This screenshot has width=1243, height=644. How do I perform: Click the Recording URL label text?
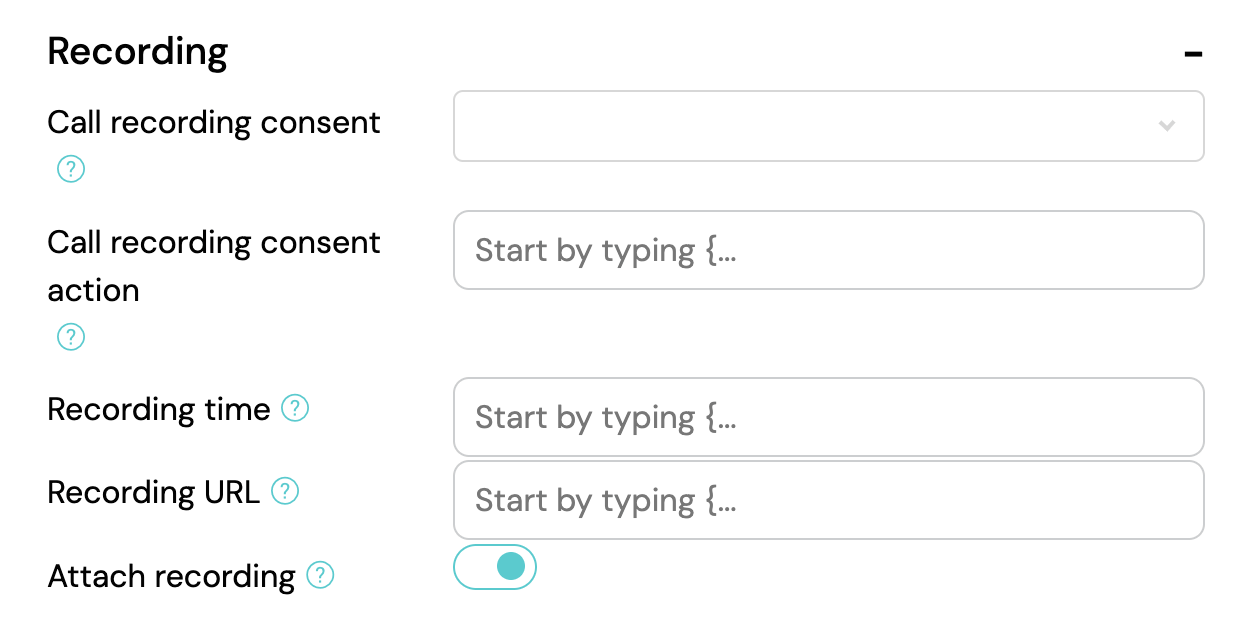point(154,492)
